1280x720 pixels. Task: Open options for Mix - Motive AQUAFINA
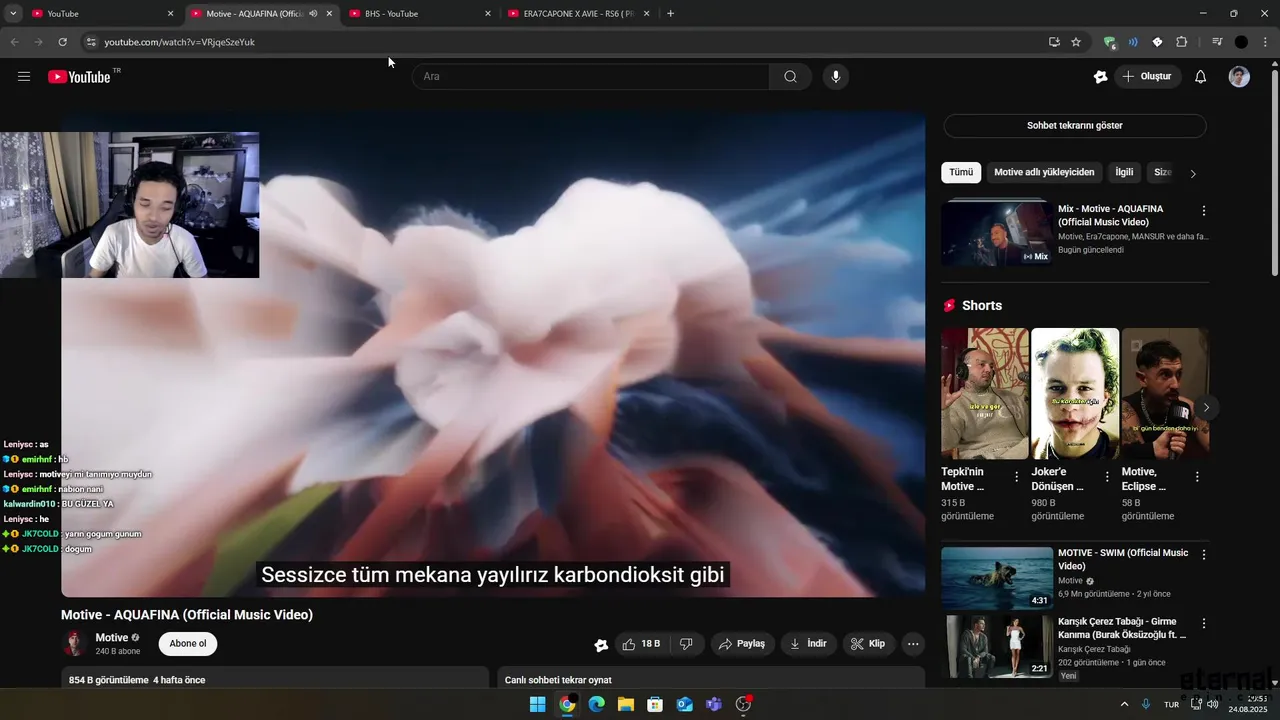[1203, 211]
